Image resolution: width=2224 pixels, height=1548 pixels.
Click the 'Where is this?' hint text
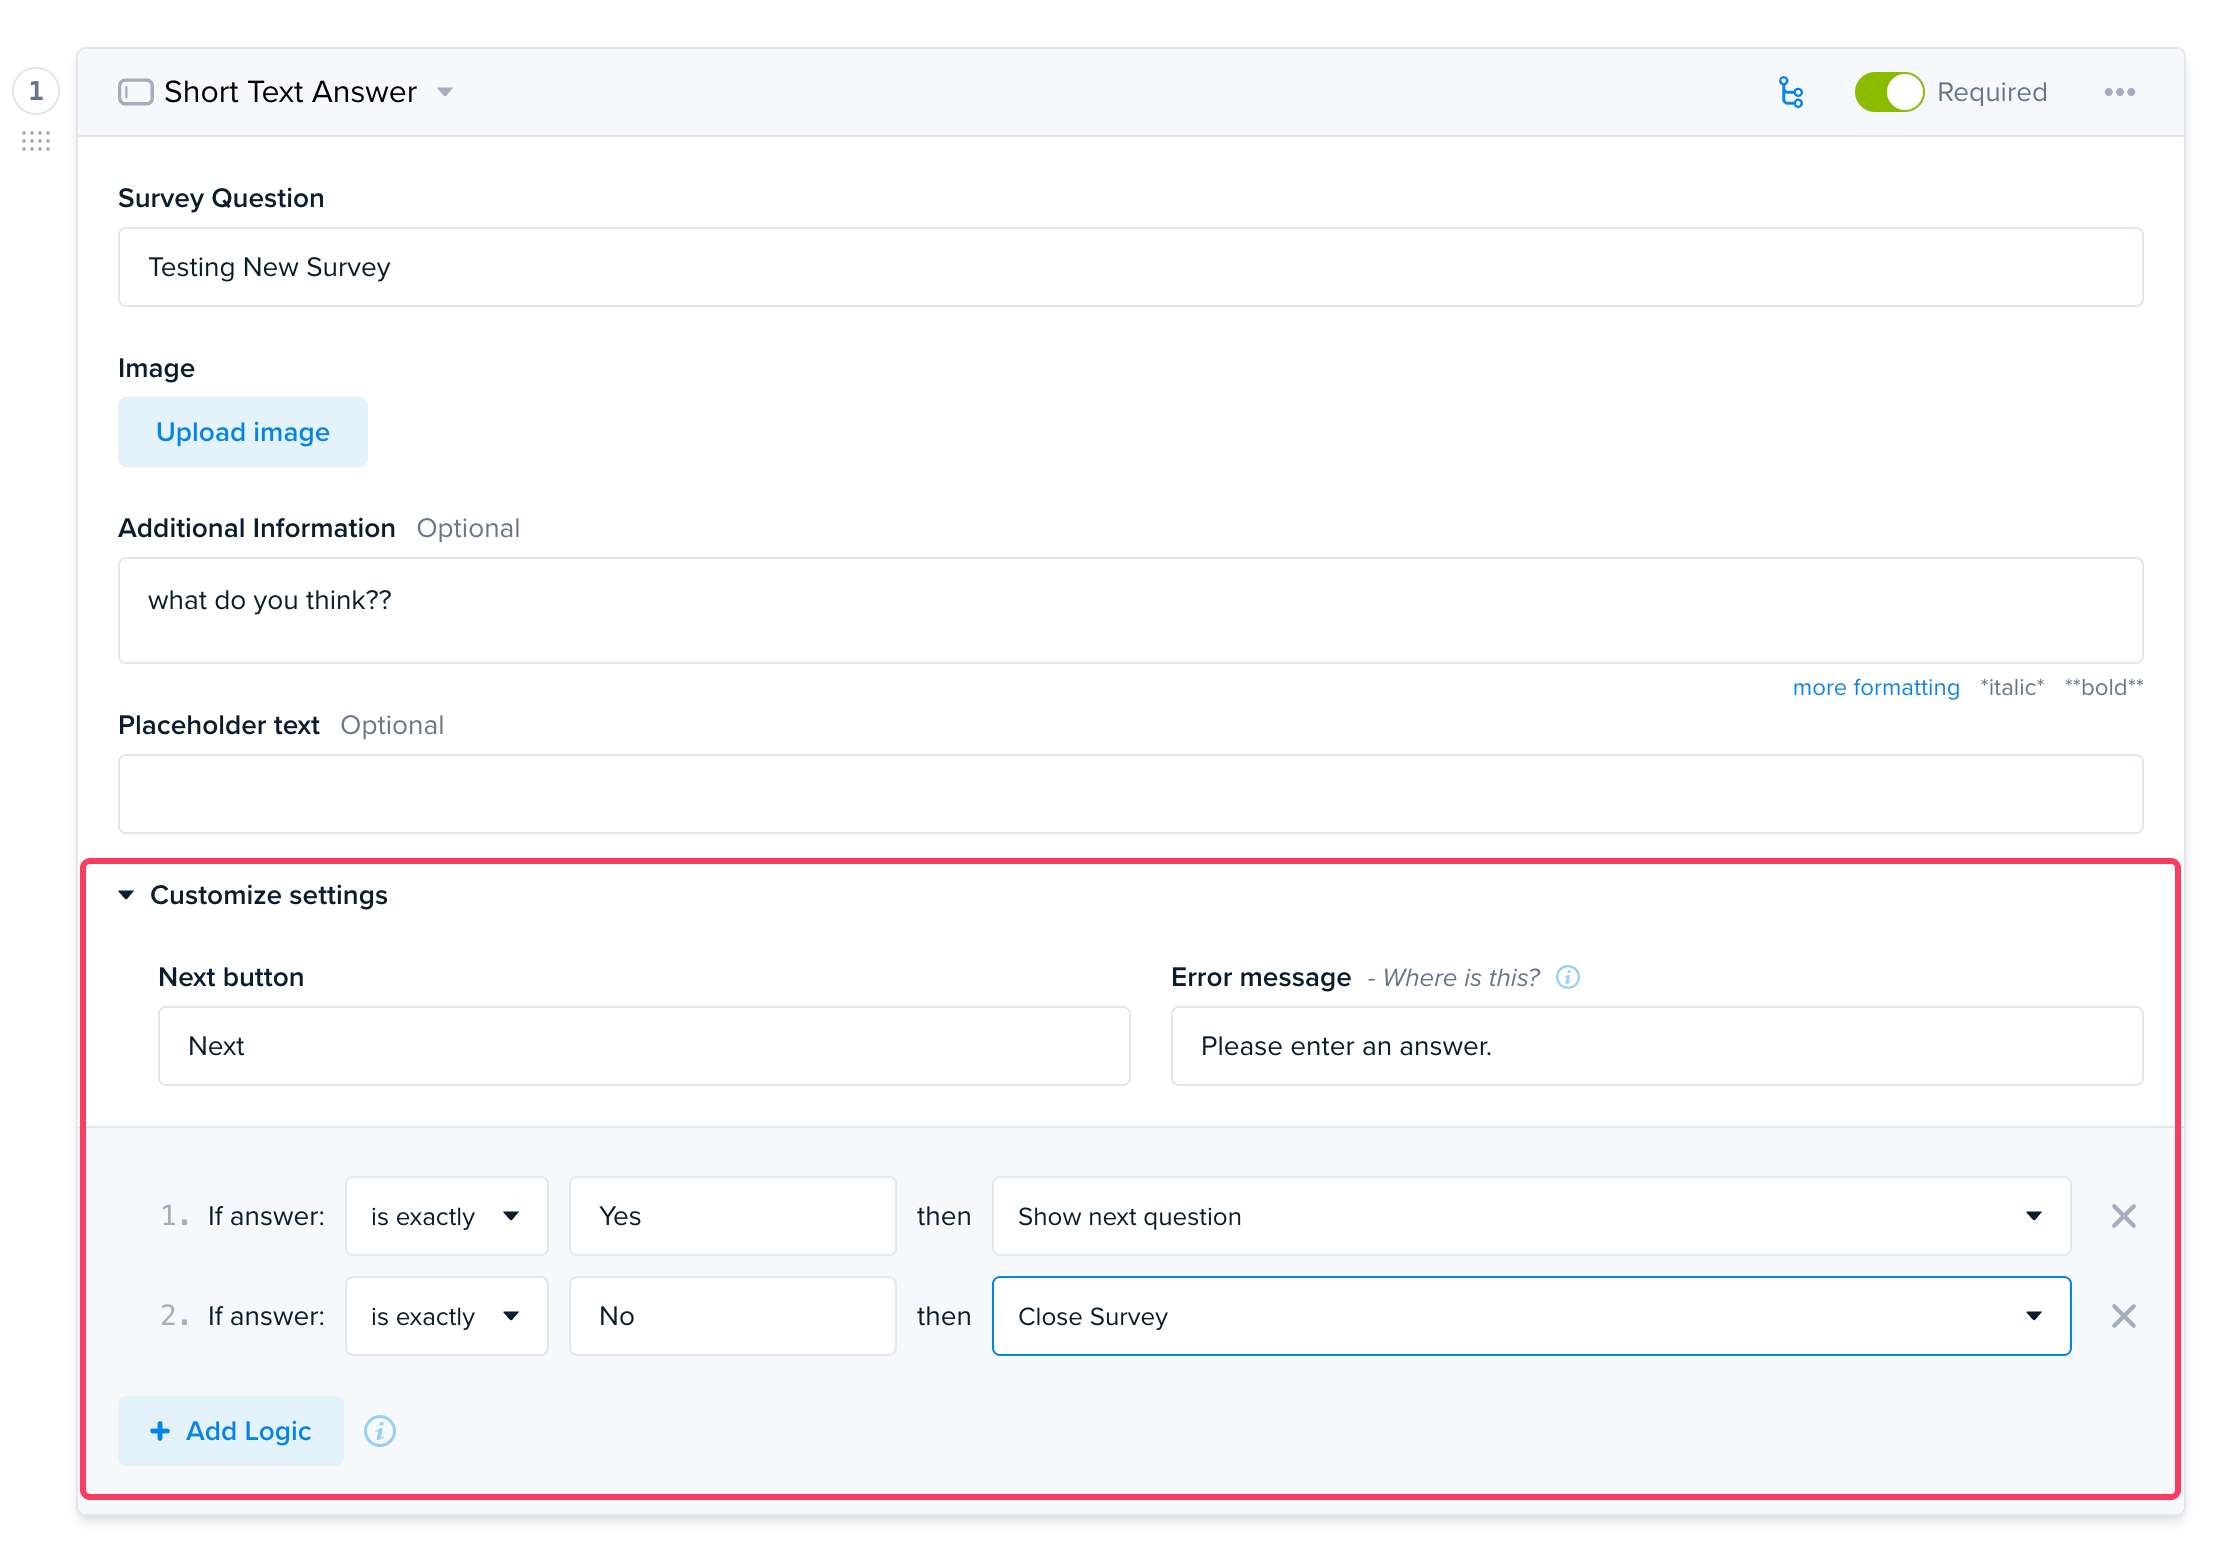pos(1461,977)
